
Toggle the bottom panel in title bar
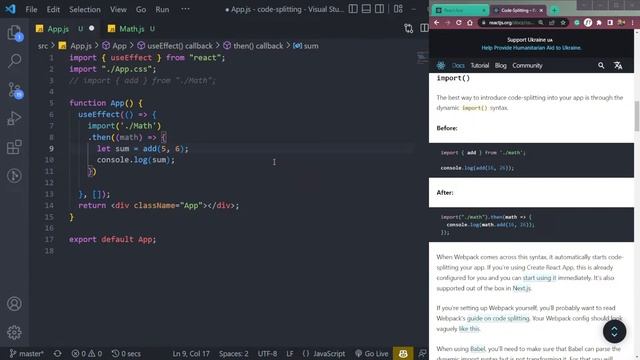tap(366, 9)
